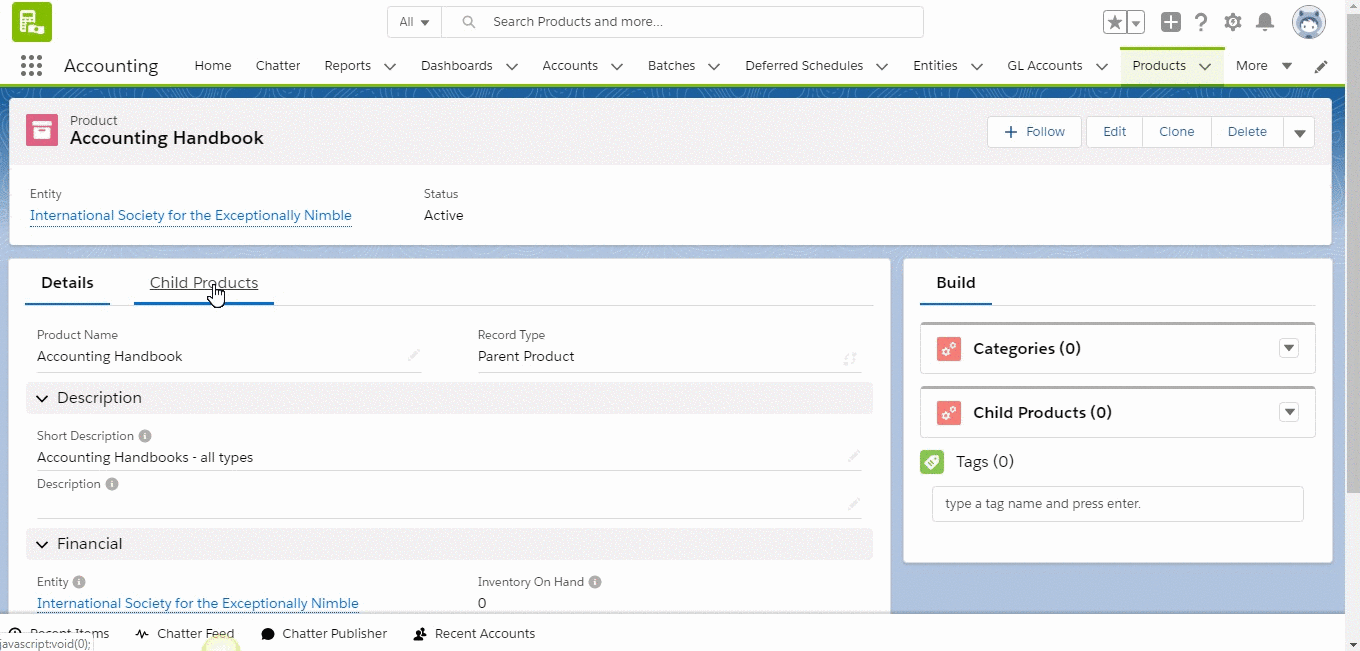Collapse the Financial section
Viewport: 1360px width, 651px height.
[x=43, y=544]
